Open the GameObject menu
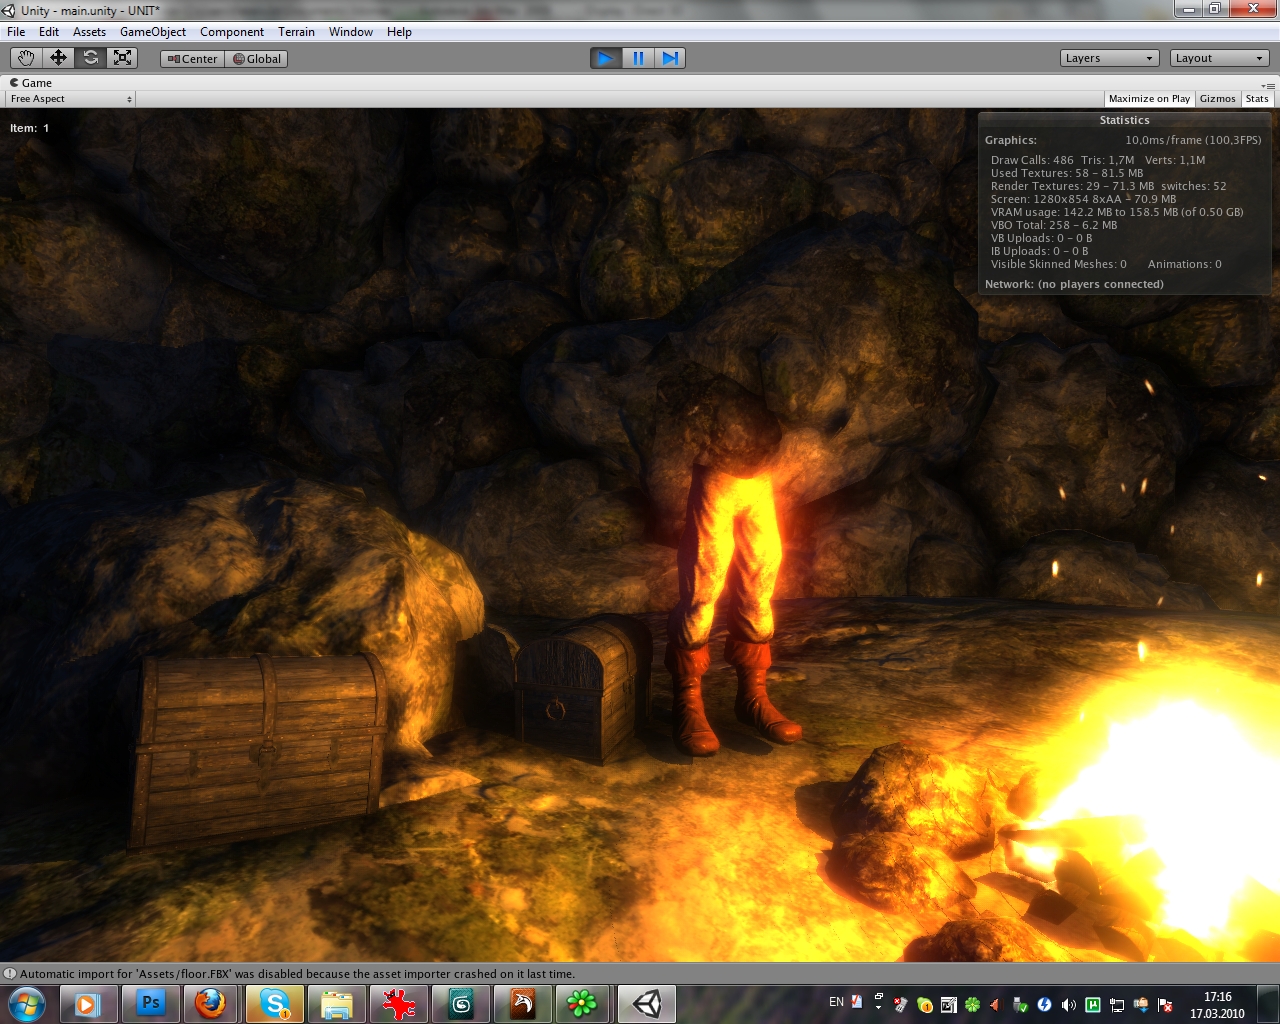1280x1024 pixels. click(153, 32)
